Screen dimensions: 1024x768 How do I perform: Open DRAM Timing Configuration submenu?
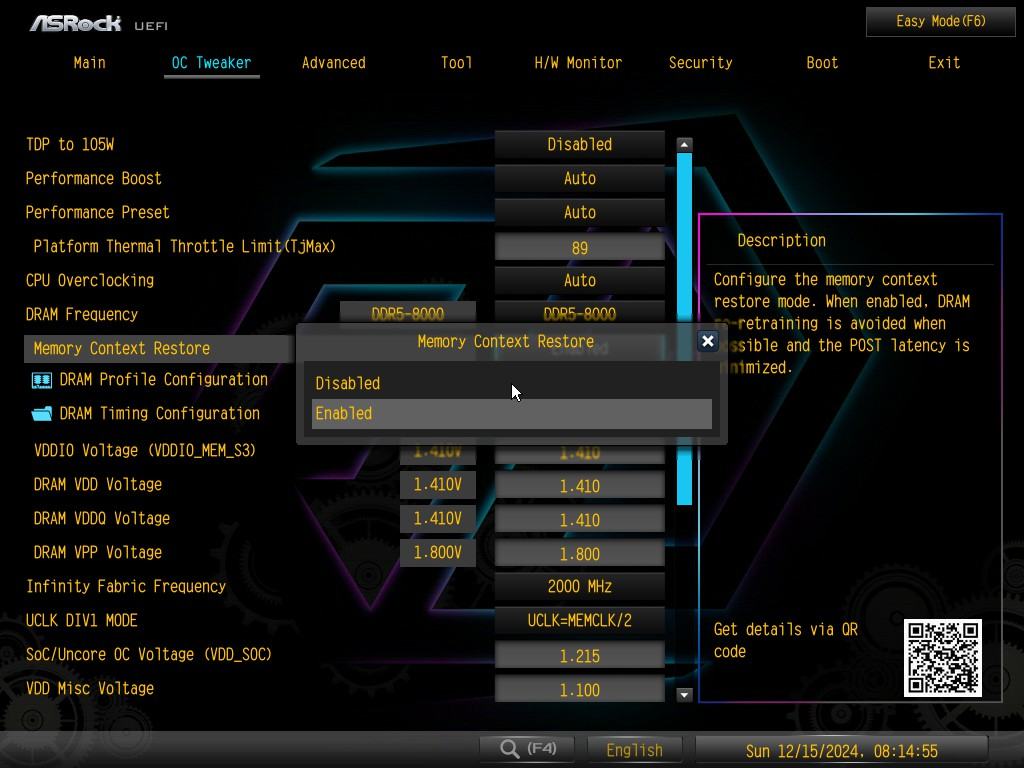(x=159, y=413)
